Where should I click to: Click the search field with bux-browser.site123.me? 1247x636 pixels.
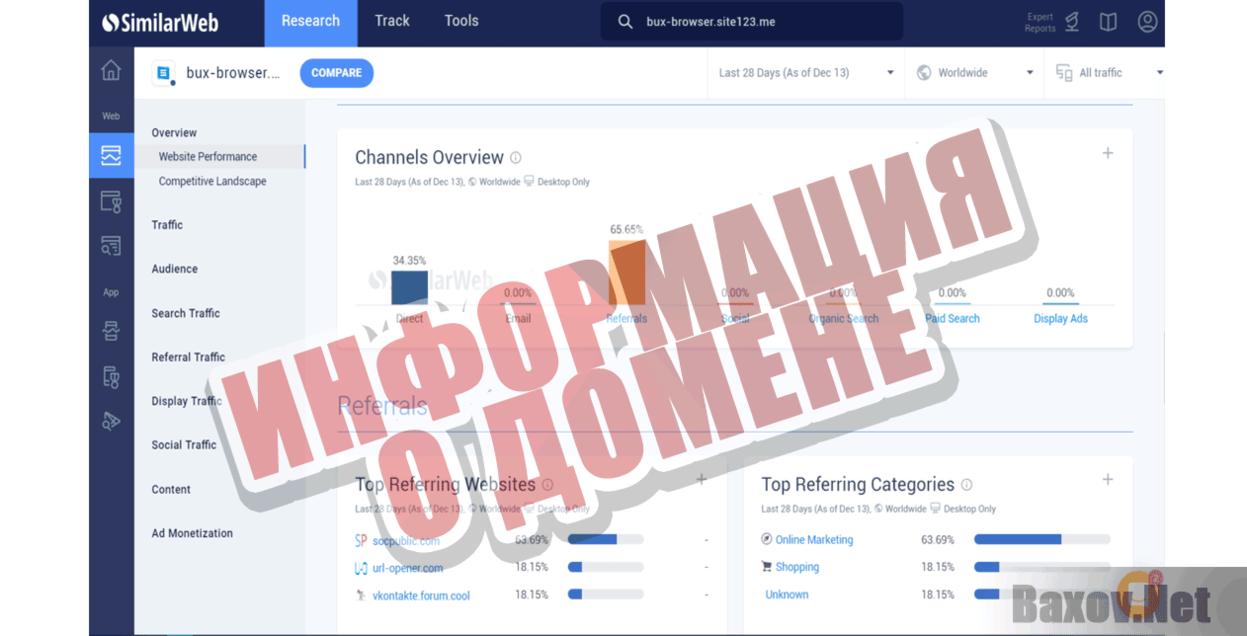pyautogui.click(x=752, y=22)
